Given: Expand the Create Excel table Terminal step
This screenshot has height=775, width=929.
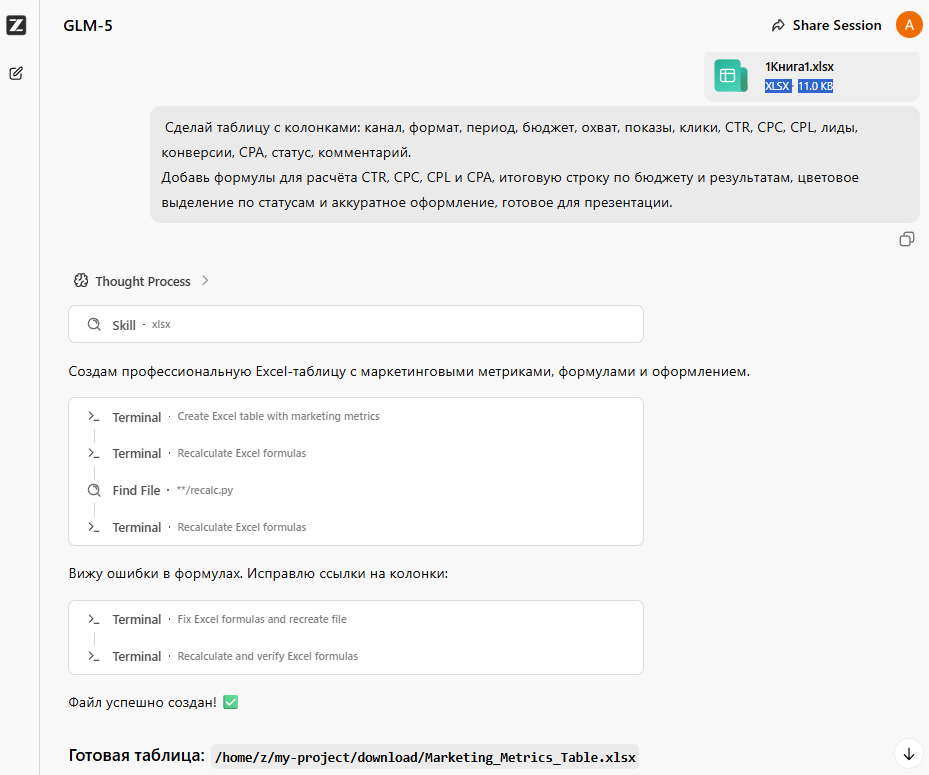Looking at the screenshot, I should point(355,417).
